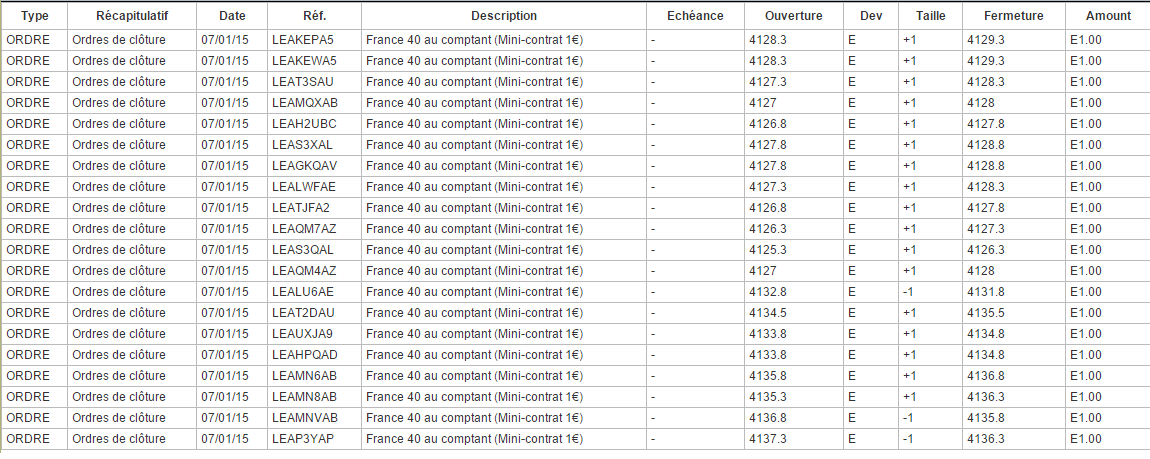Select the Description column header
The image size is (1150, 459).
504,16
